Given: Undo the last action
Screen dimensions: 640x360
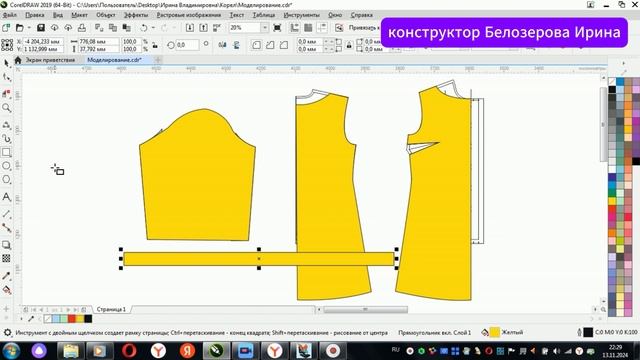Looking at the screenshot, I should click(x=144, y=28).
